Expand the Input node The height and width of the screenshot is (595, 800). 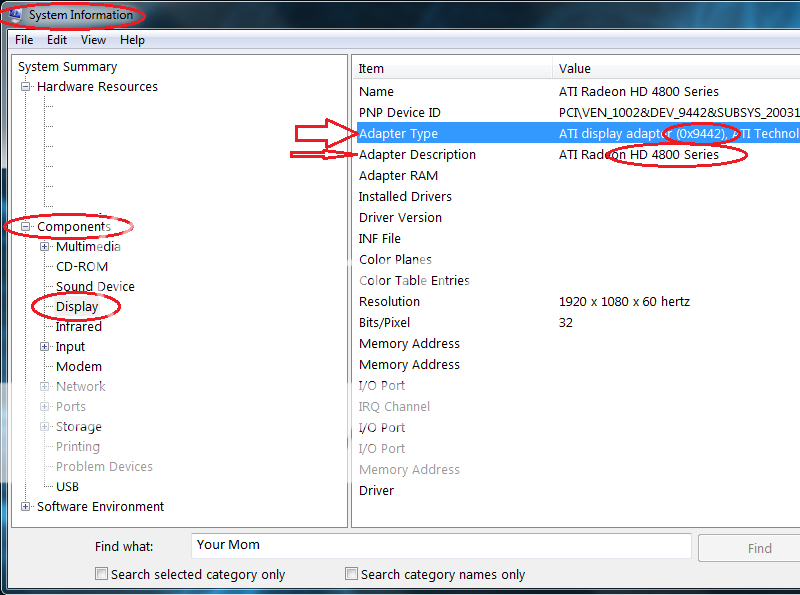click(44, 346)
